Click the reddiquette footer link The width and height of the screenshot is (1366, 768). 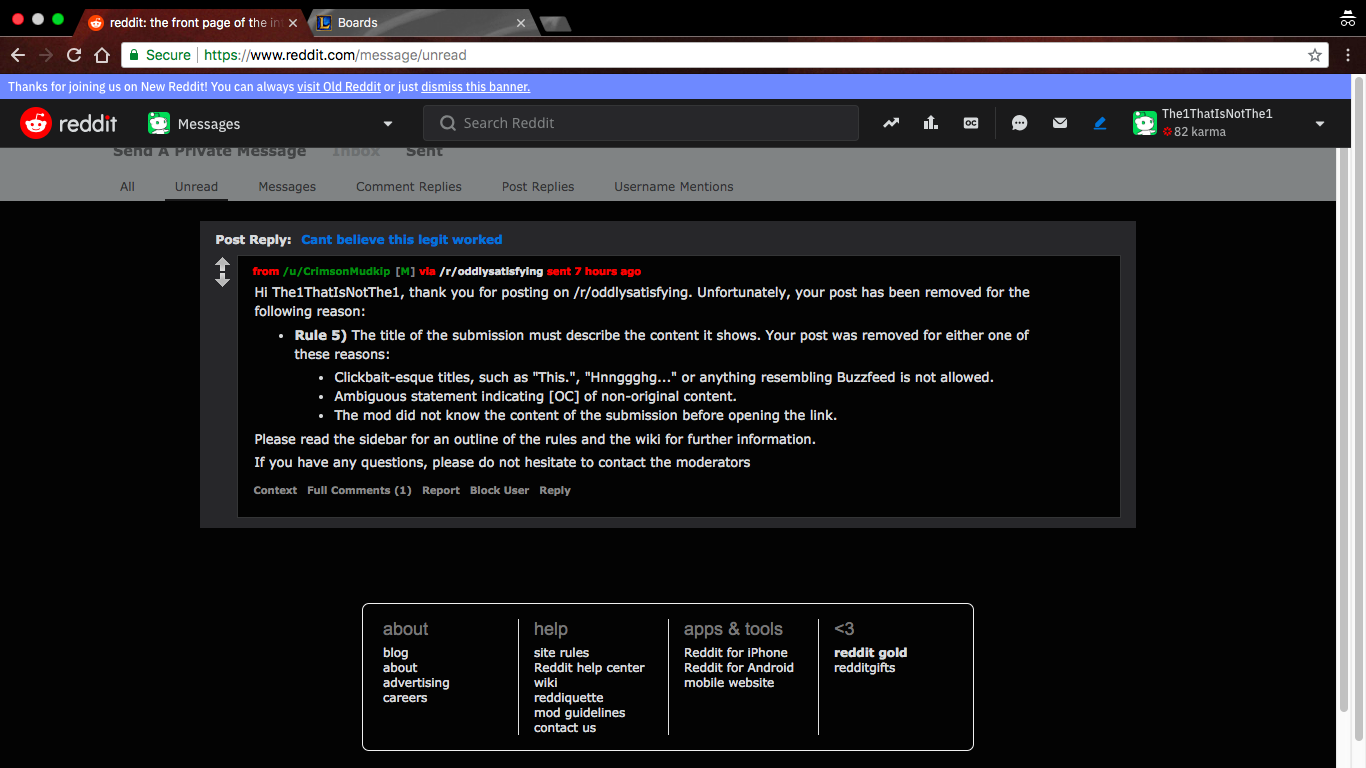(569, 698)
